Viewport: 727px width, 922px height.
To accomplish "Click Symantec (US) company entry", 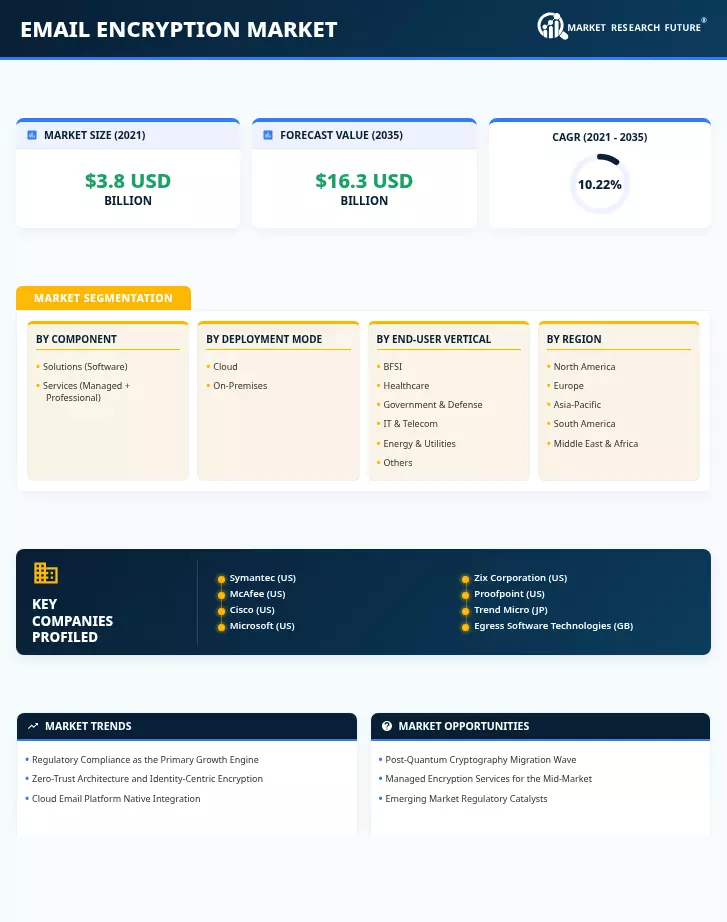I will point(262,578).
